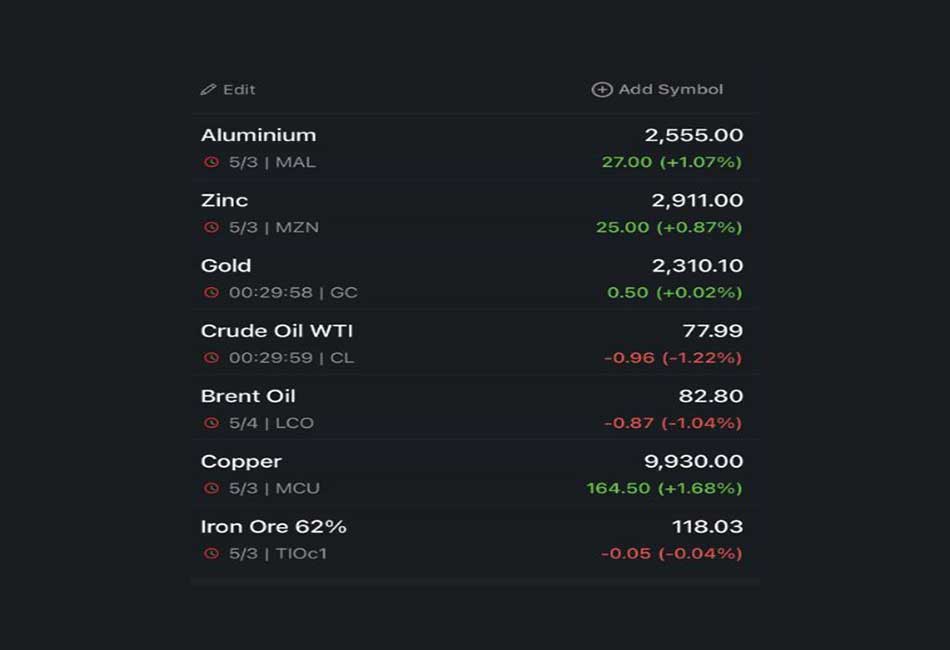
Task: Click the clock icon beside 00:29:58 | GC
Action: click(211, 293)
